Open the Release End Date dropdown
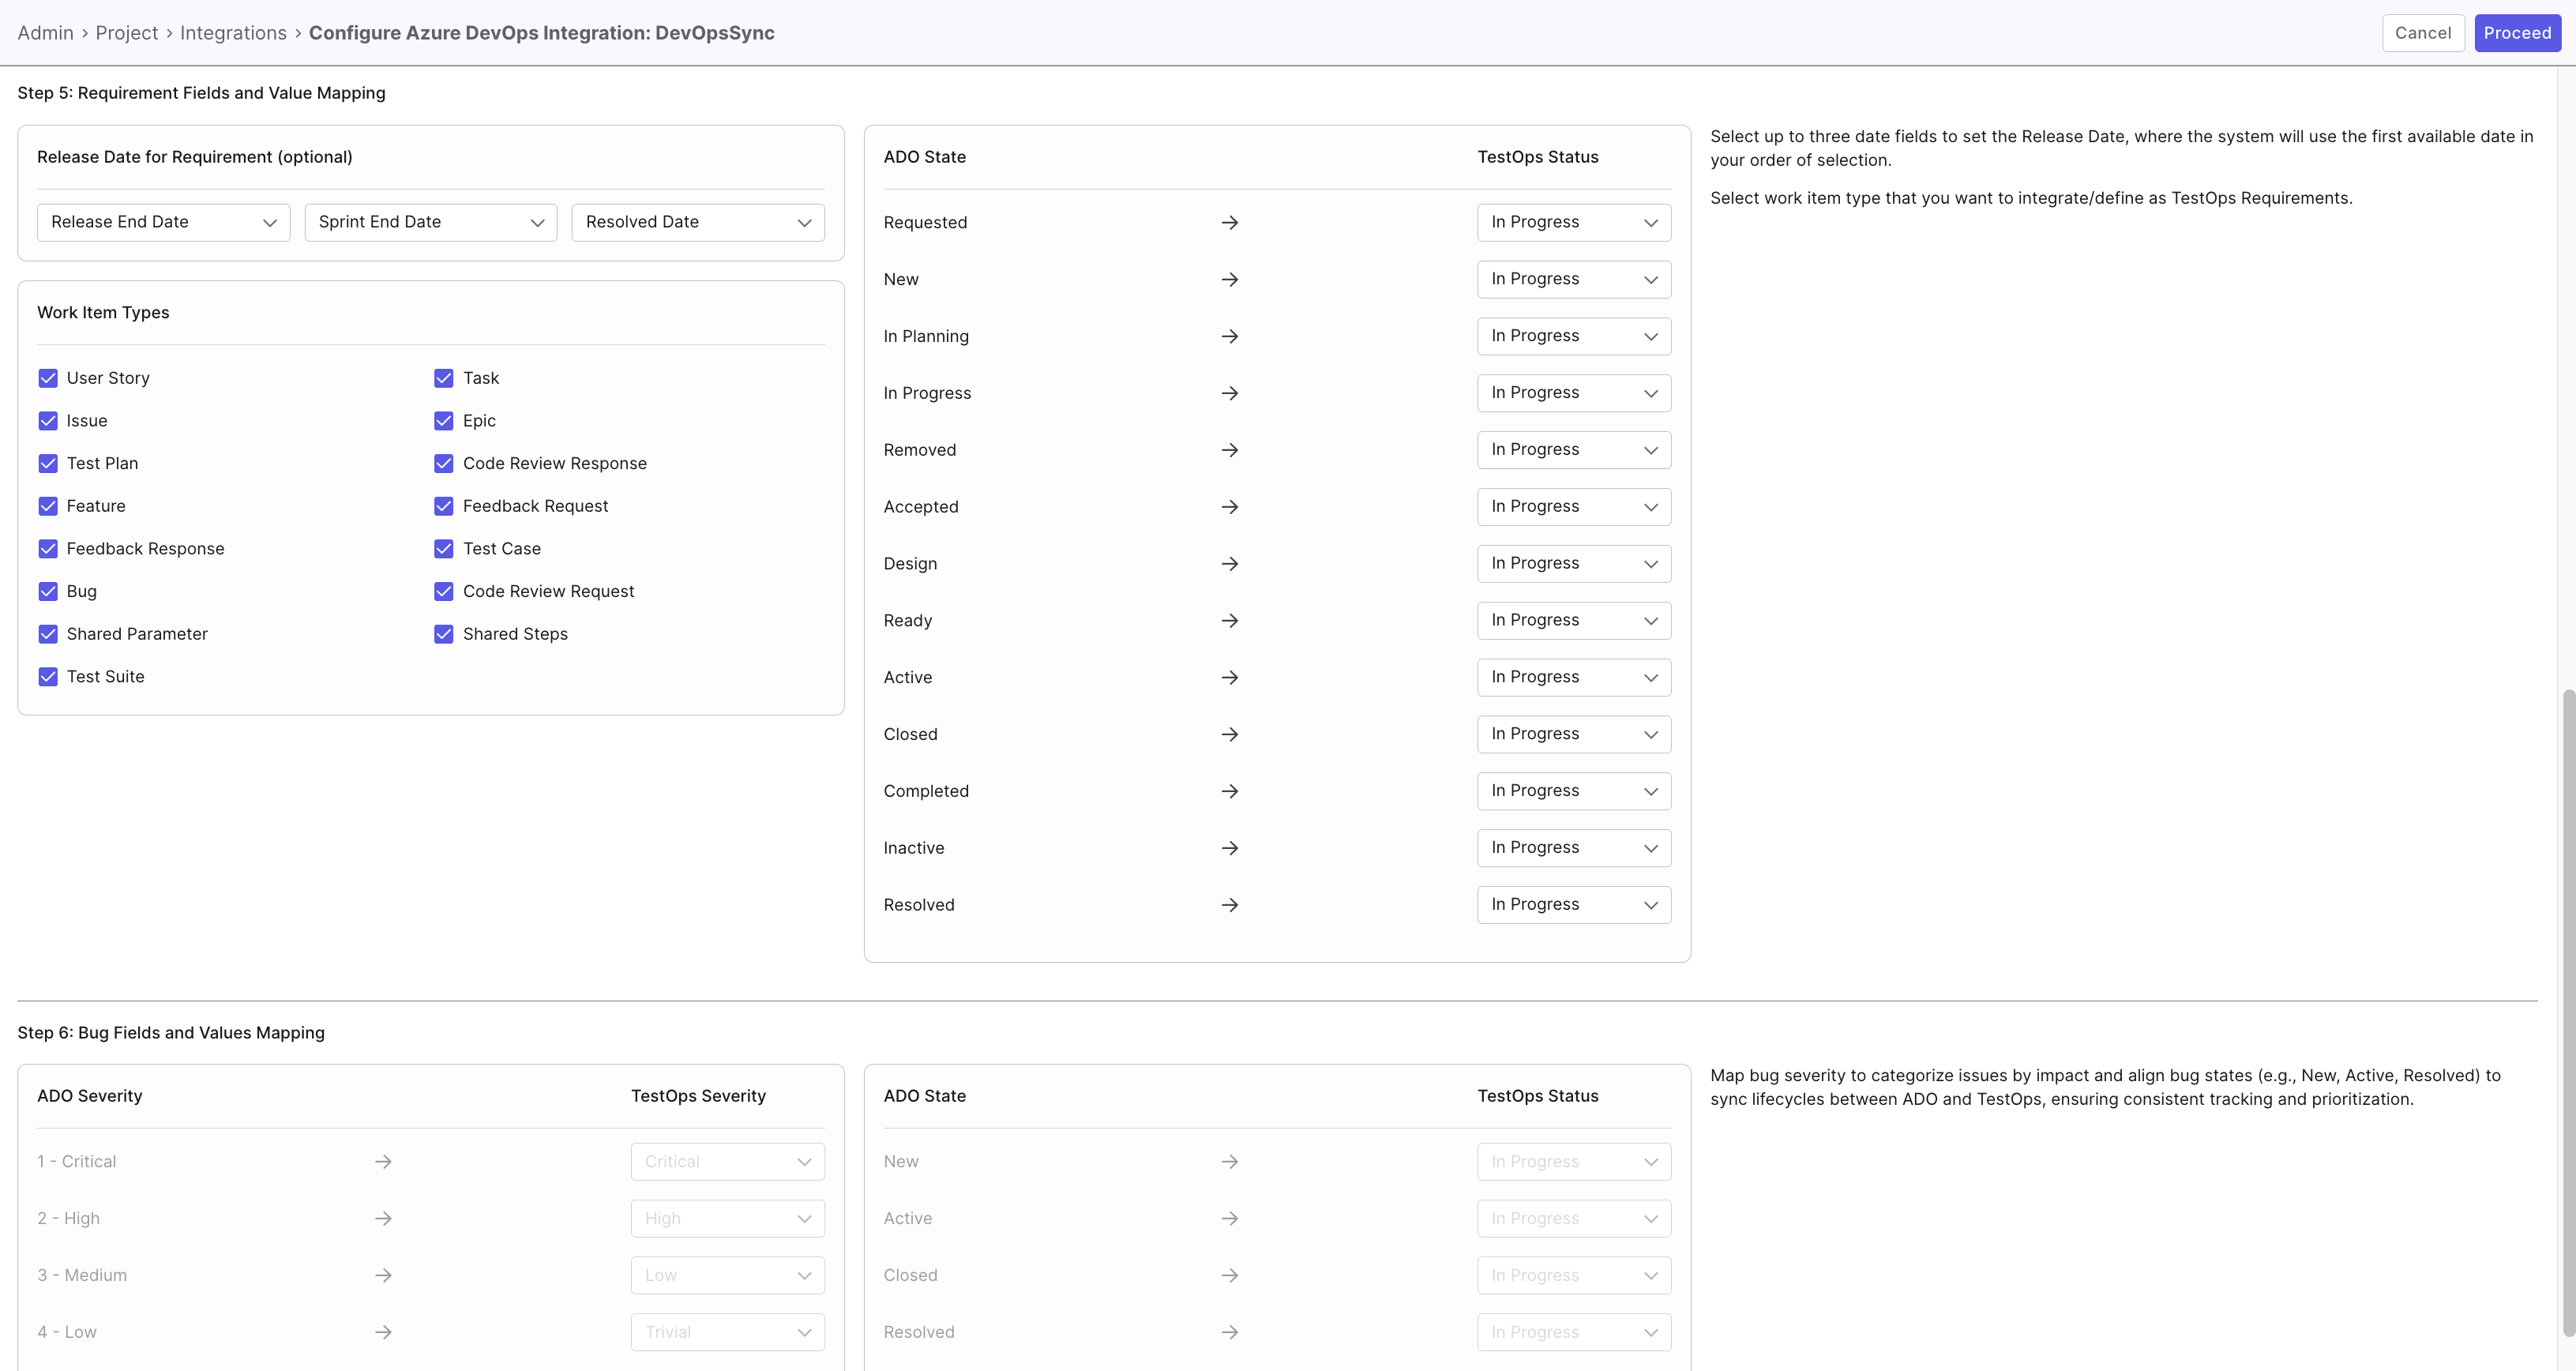Image resolution: width=2576 pixels, height=1371 pixels. click(x=164, y=222)
